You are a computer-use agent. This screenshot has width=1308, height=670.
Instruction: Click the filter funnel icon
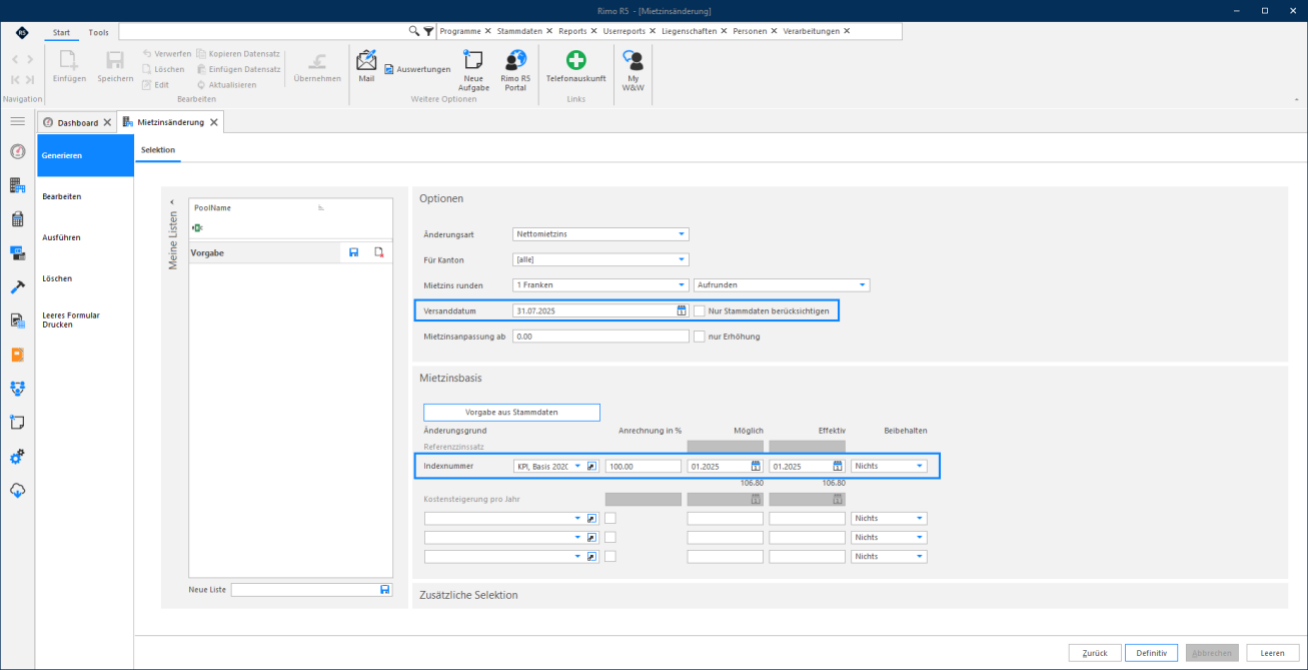[x=428, y=31]
